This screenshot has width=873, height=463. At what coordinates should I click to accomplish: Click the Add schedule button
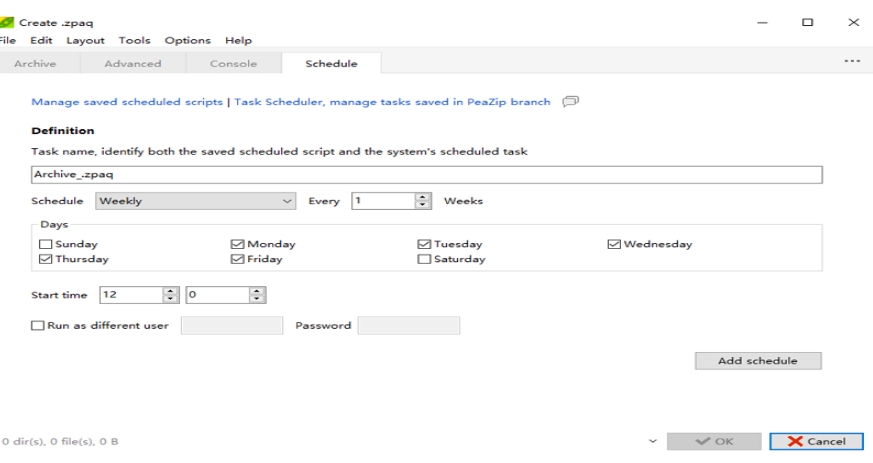[x=758, y=361]
